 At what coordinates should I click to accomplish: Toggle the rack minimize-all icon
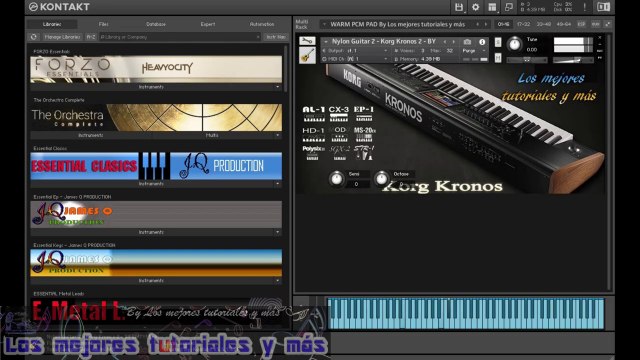point(608,24)
